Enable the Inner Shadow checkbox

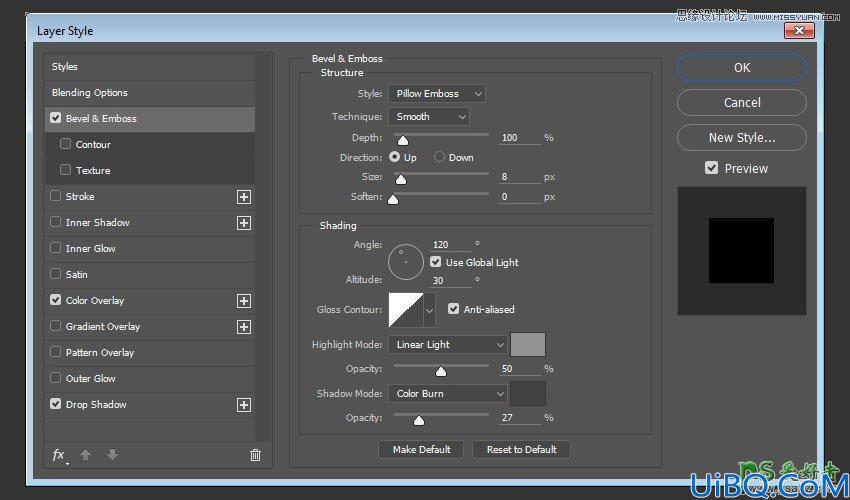pyautogui.click(x=55, y=222)
